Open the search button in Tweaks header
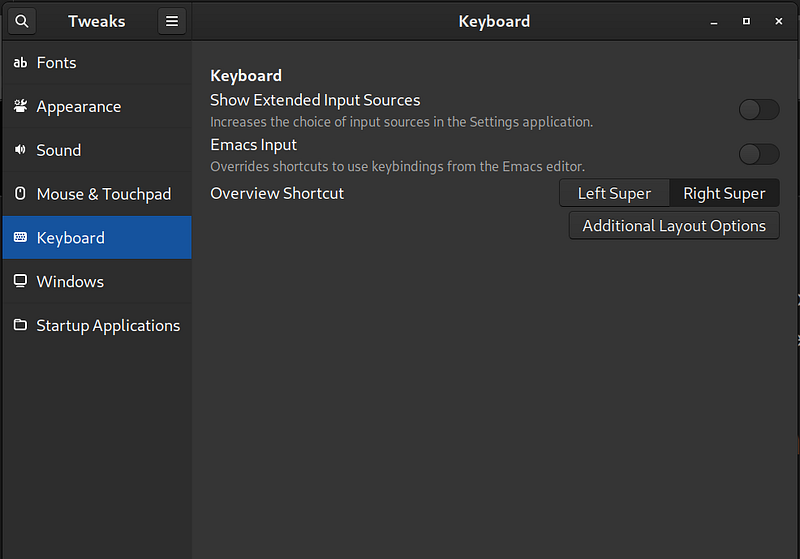Image resolution: width=800 pixels, height=559 pixels. click(22, 21)
